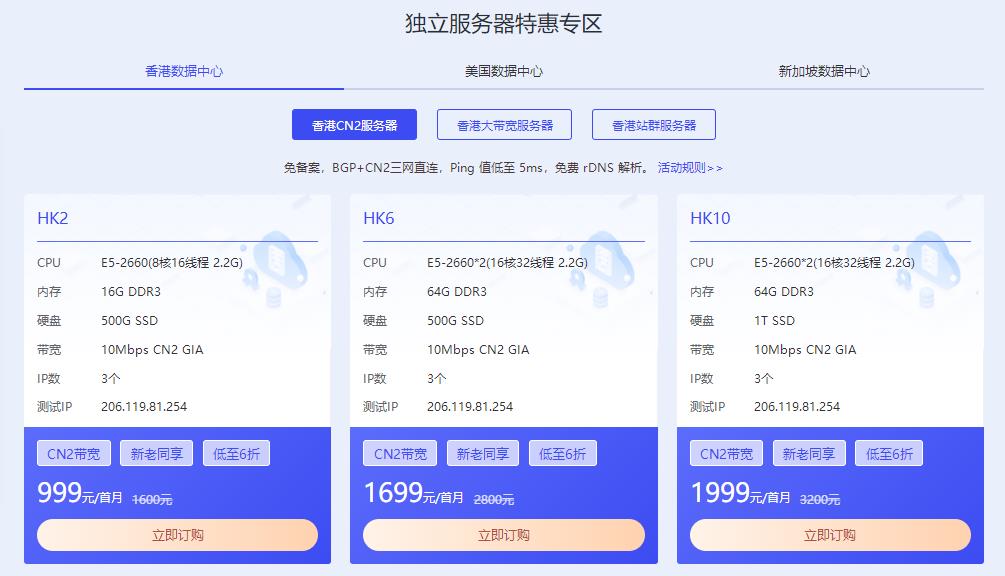Select 香港大带宽服务器 category button
The width and height of the screenshot is (1005, 576).
click(x=504, y=125)
